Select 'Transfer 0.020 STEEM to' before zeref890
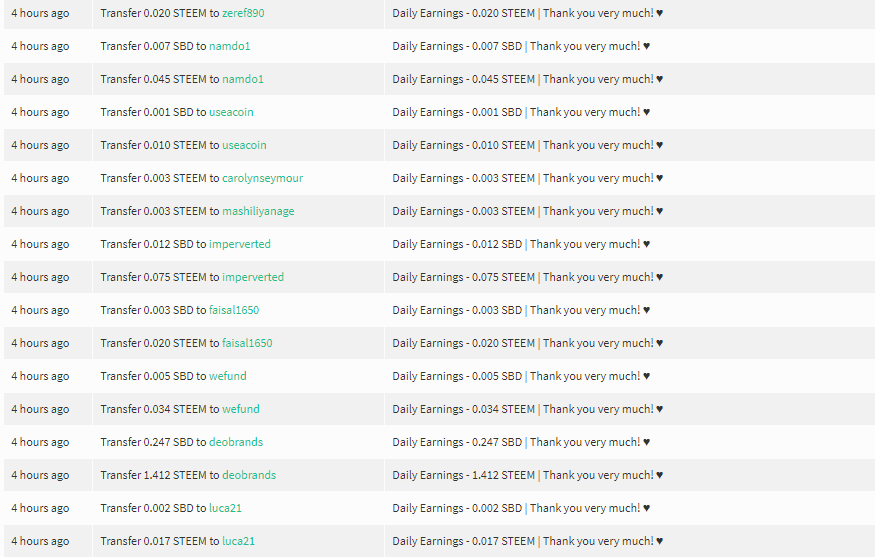 click(160, 13)
